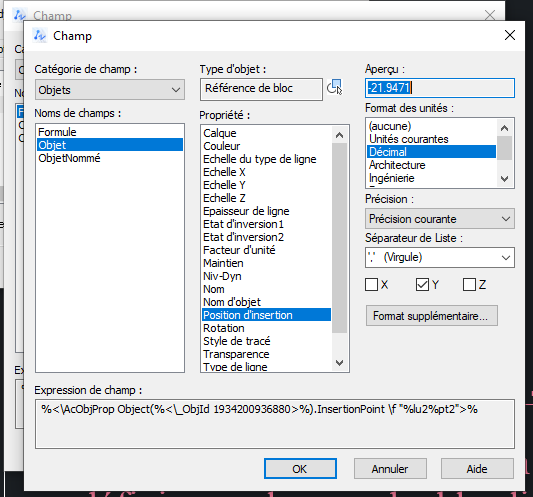
Task: Click Format des unités scrollbar thumb
Action: click(x=504, y=148)
